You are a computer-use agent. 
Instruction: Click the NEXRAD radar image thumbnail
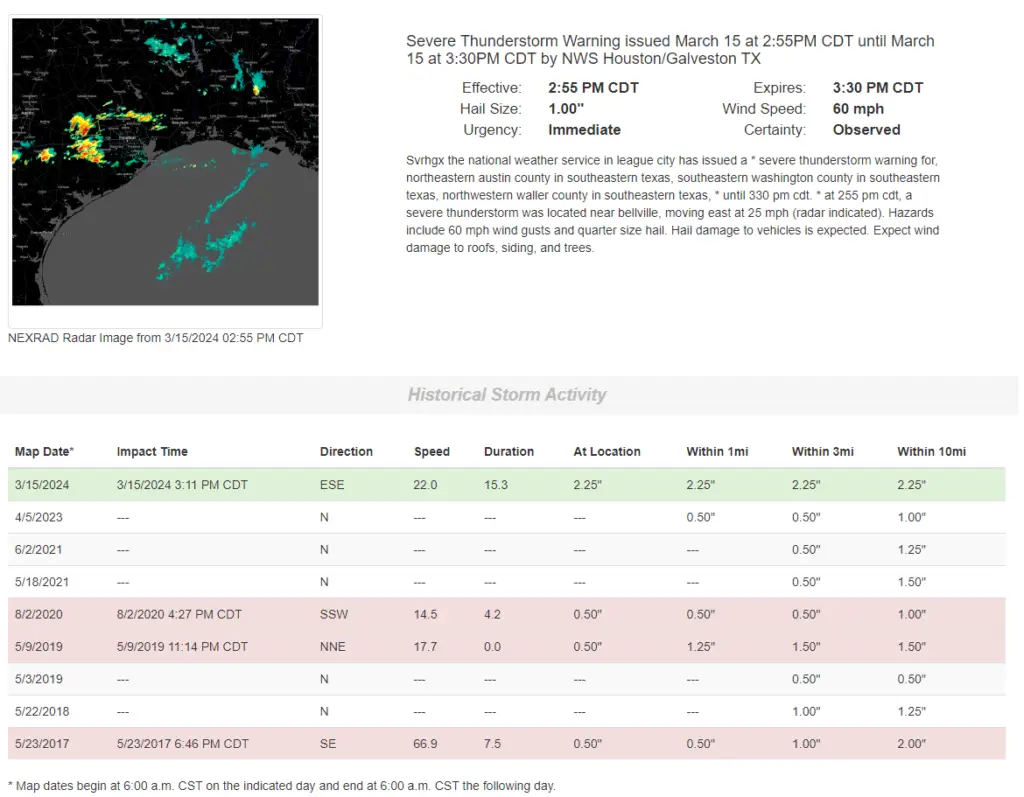(165, 162)
